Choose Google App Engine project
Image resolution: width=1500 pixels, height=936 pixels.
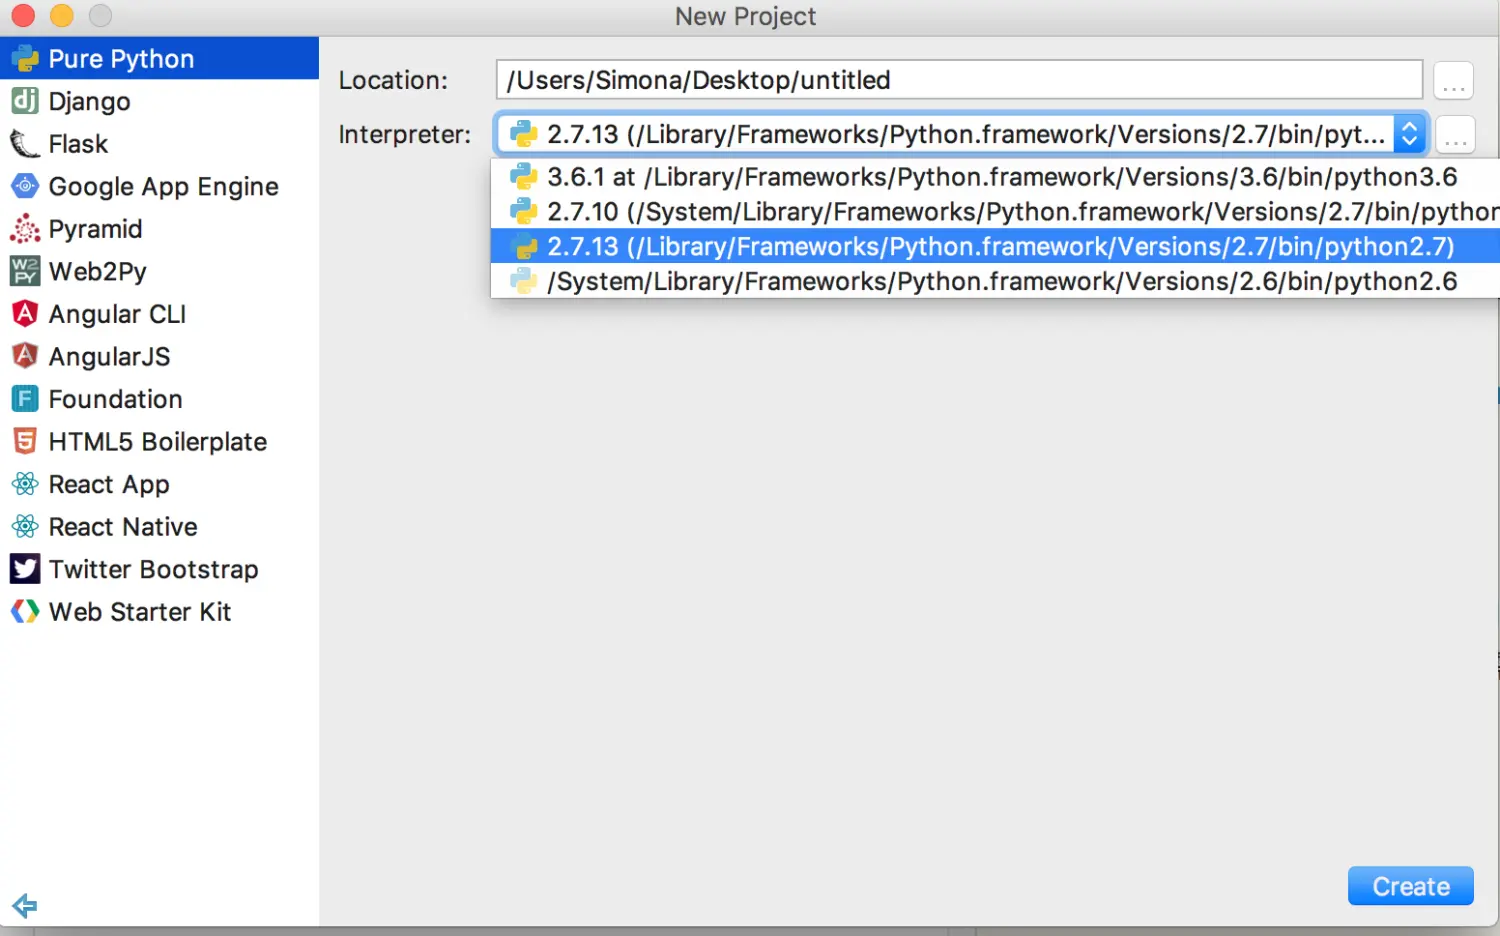click(x=160, y=186)
